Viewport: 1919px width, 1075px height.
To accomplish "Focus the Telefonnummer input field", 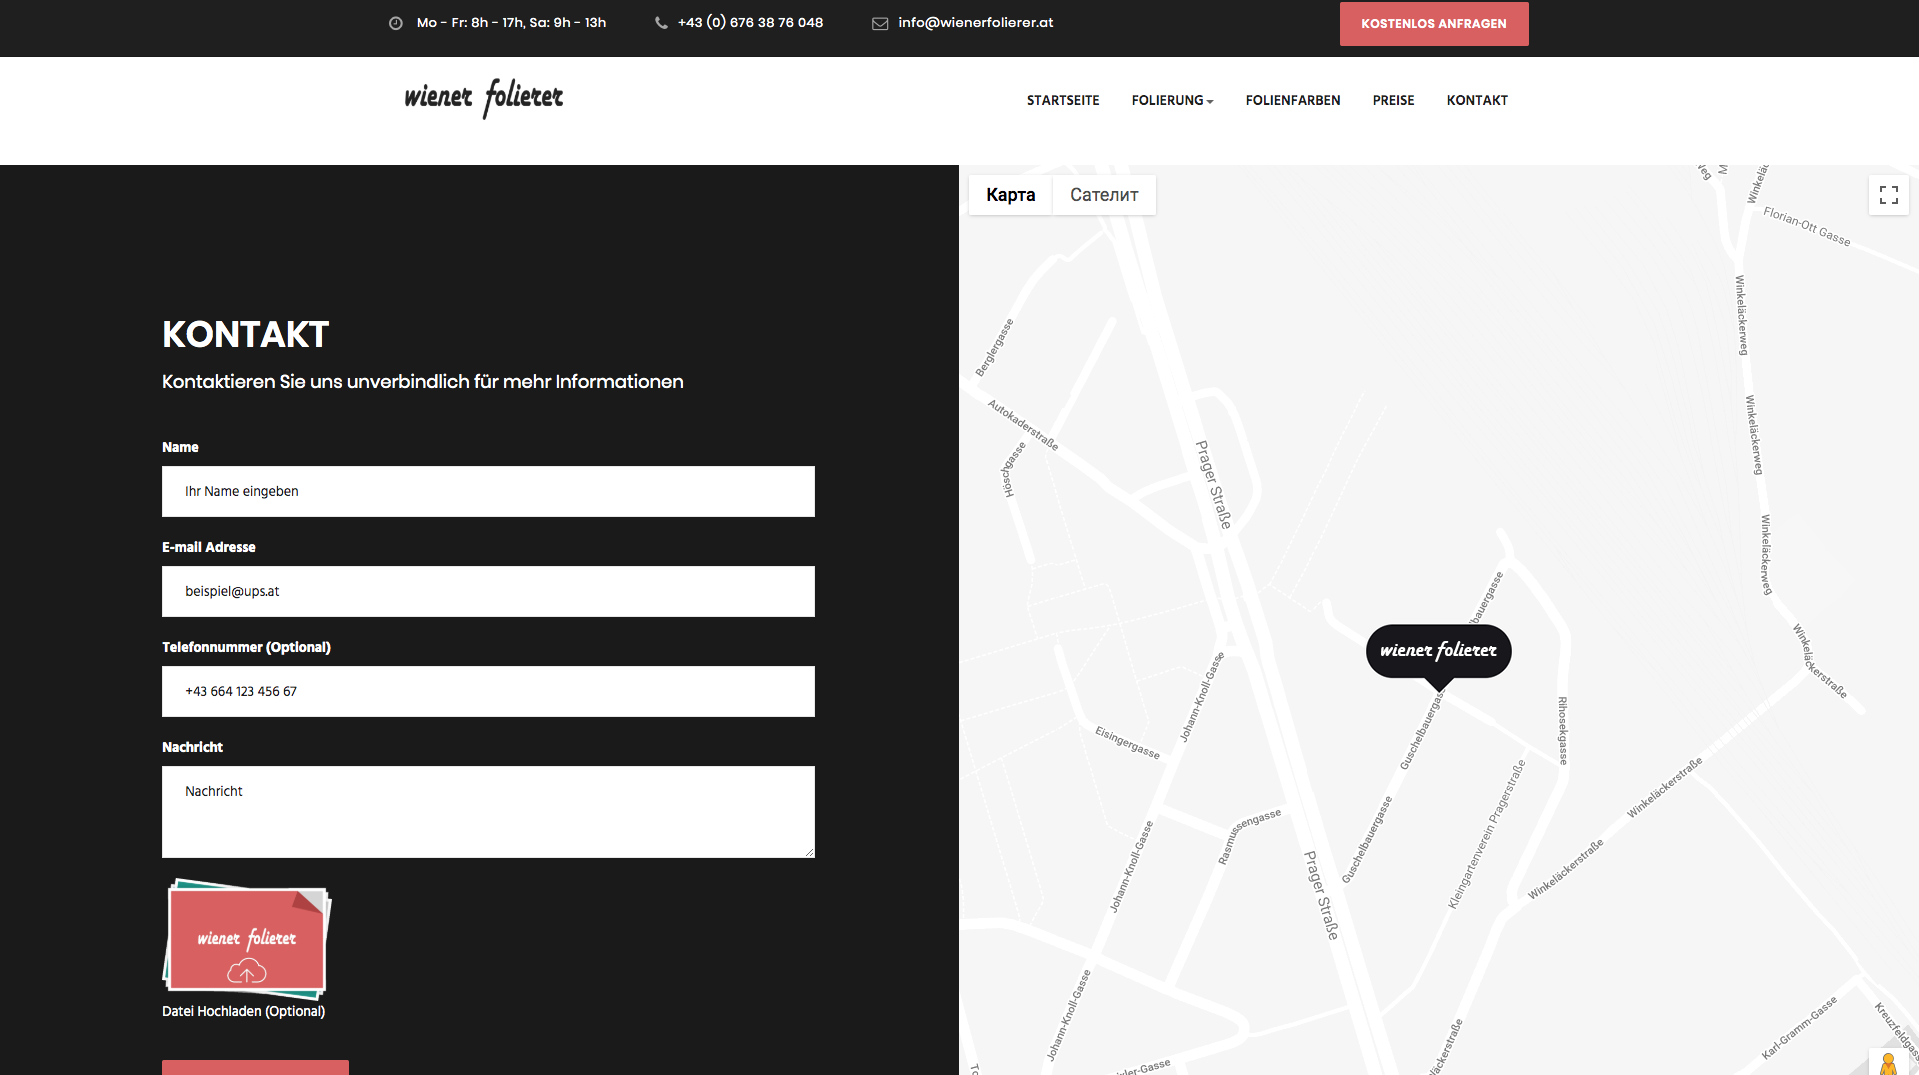I will (x=488, y=691).
